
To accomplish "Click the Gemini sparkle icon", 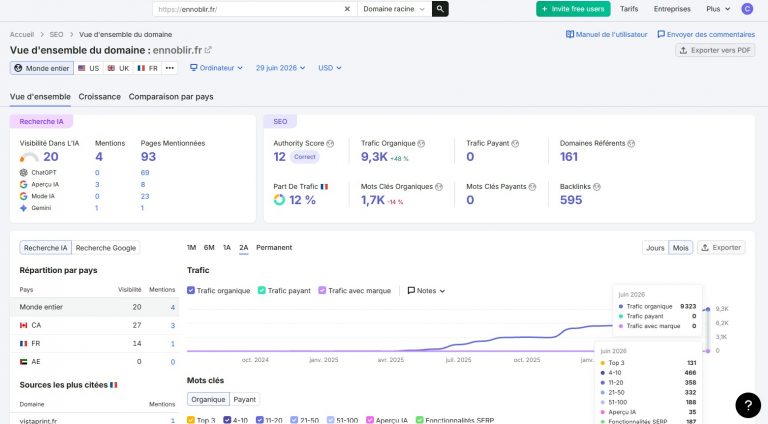I will [x=24, y=208].
